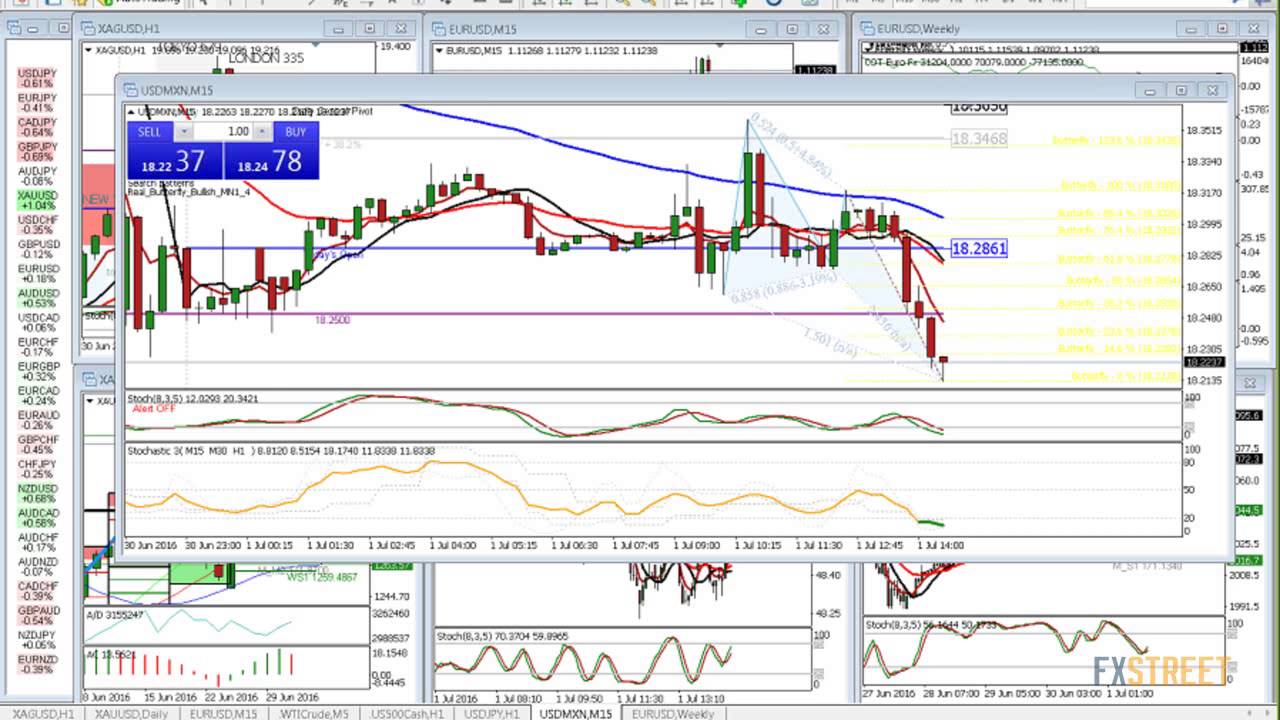1280x720 pixels.
Task: Click the volume field showing 1.00
Action: point(223,132)
